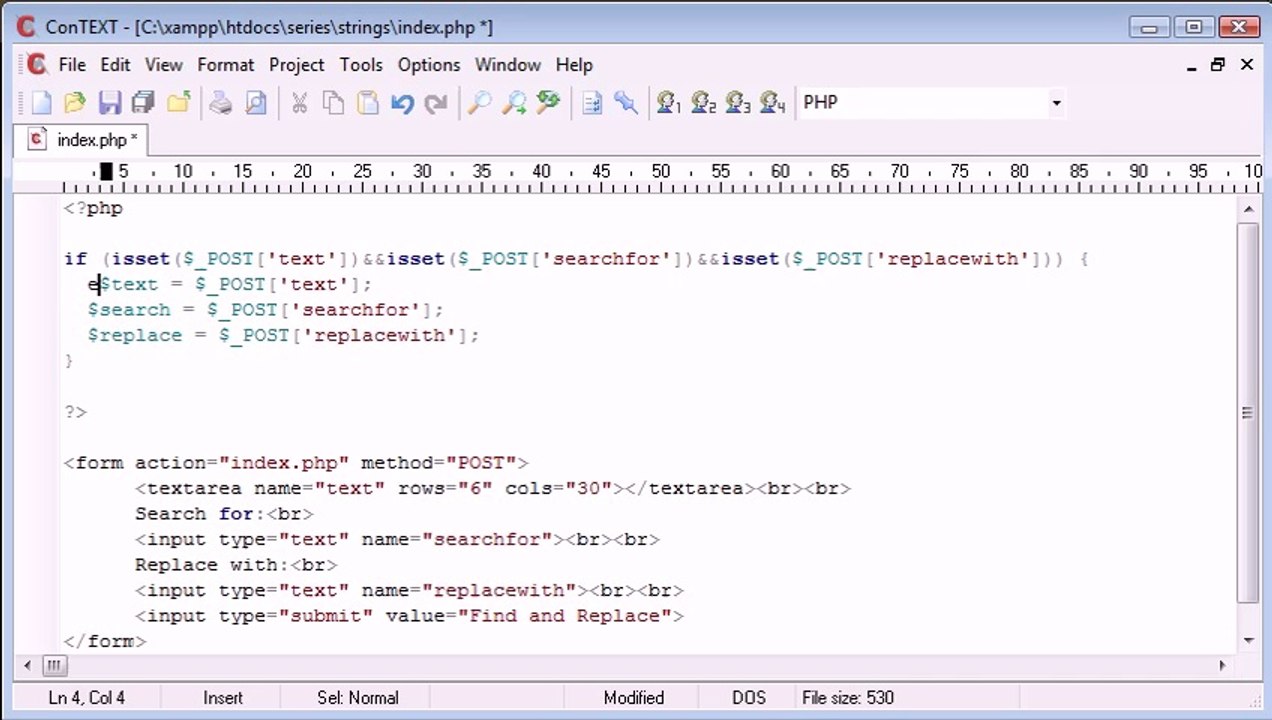Open the Format menu

click(x=225, y=64)
